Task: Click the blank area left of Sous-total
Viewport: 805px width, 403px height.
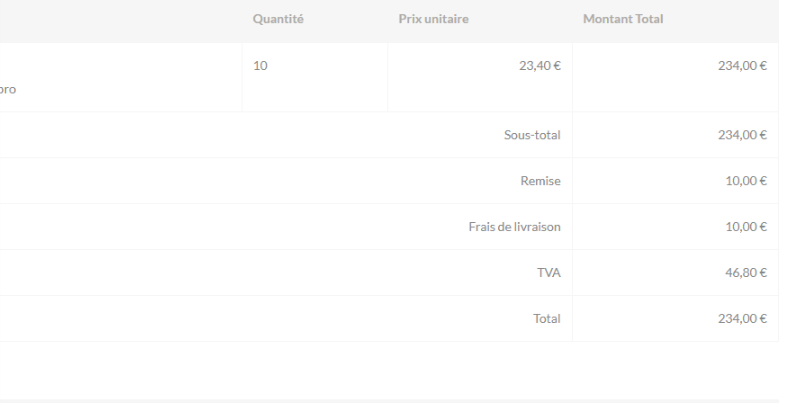Action: pyautogui.click(x=200, y=135)
